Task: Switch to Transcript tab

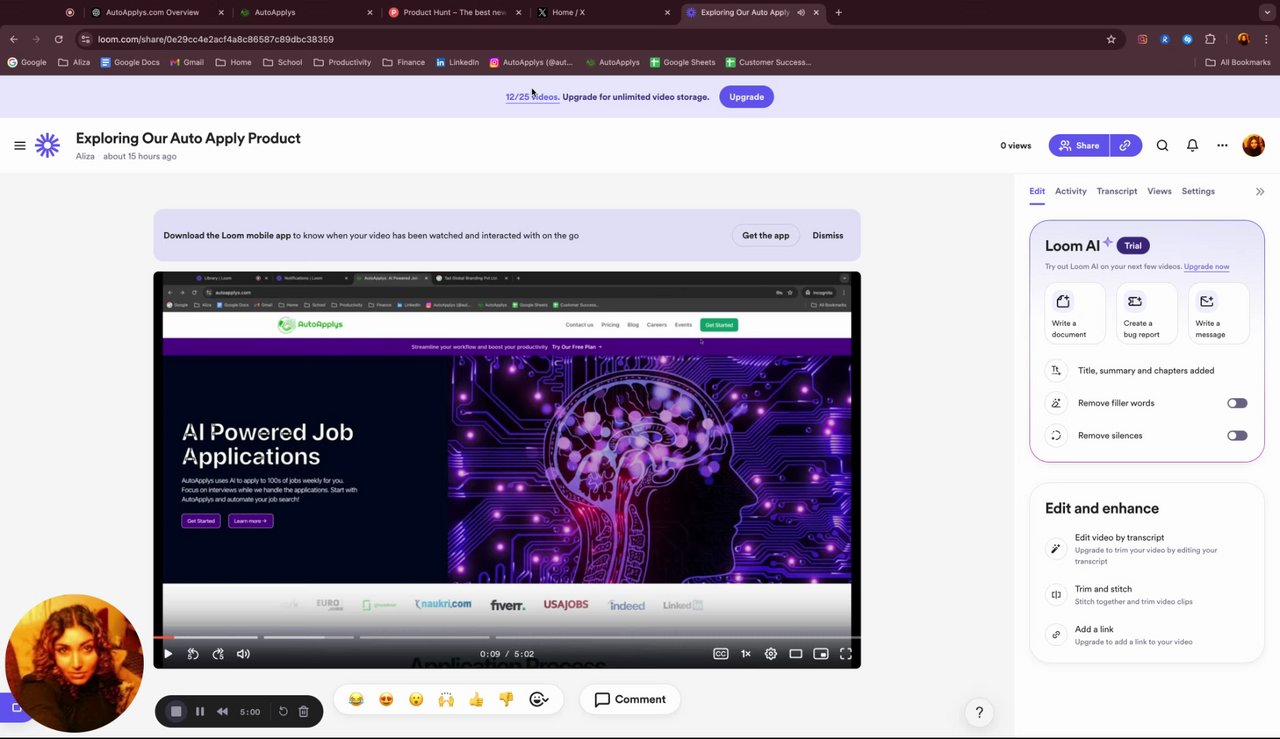Action: [1116, 191]
